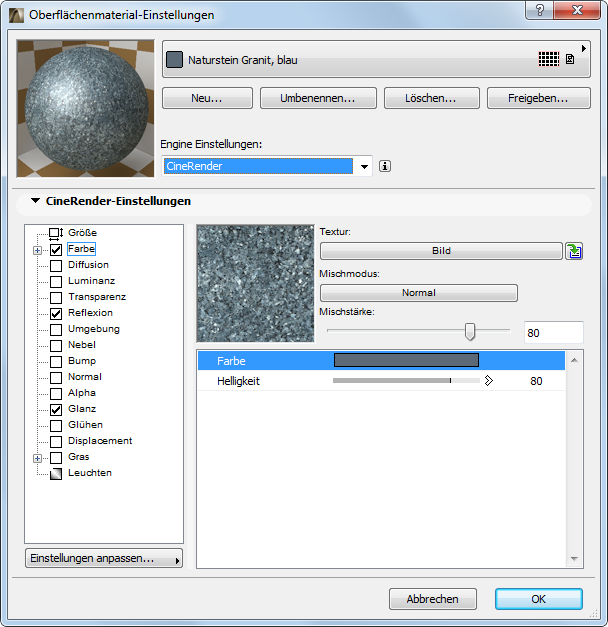This screenshot has height=627, width=608.
Task: Click the help question mark button
Action: [x=540, y=10]
